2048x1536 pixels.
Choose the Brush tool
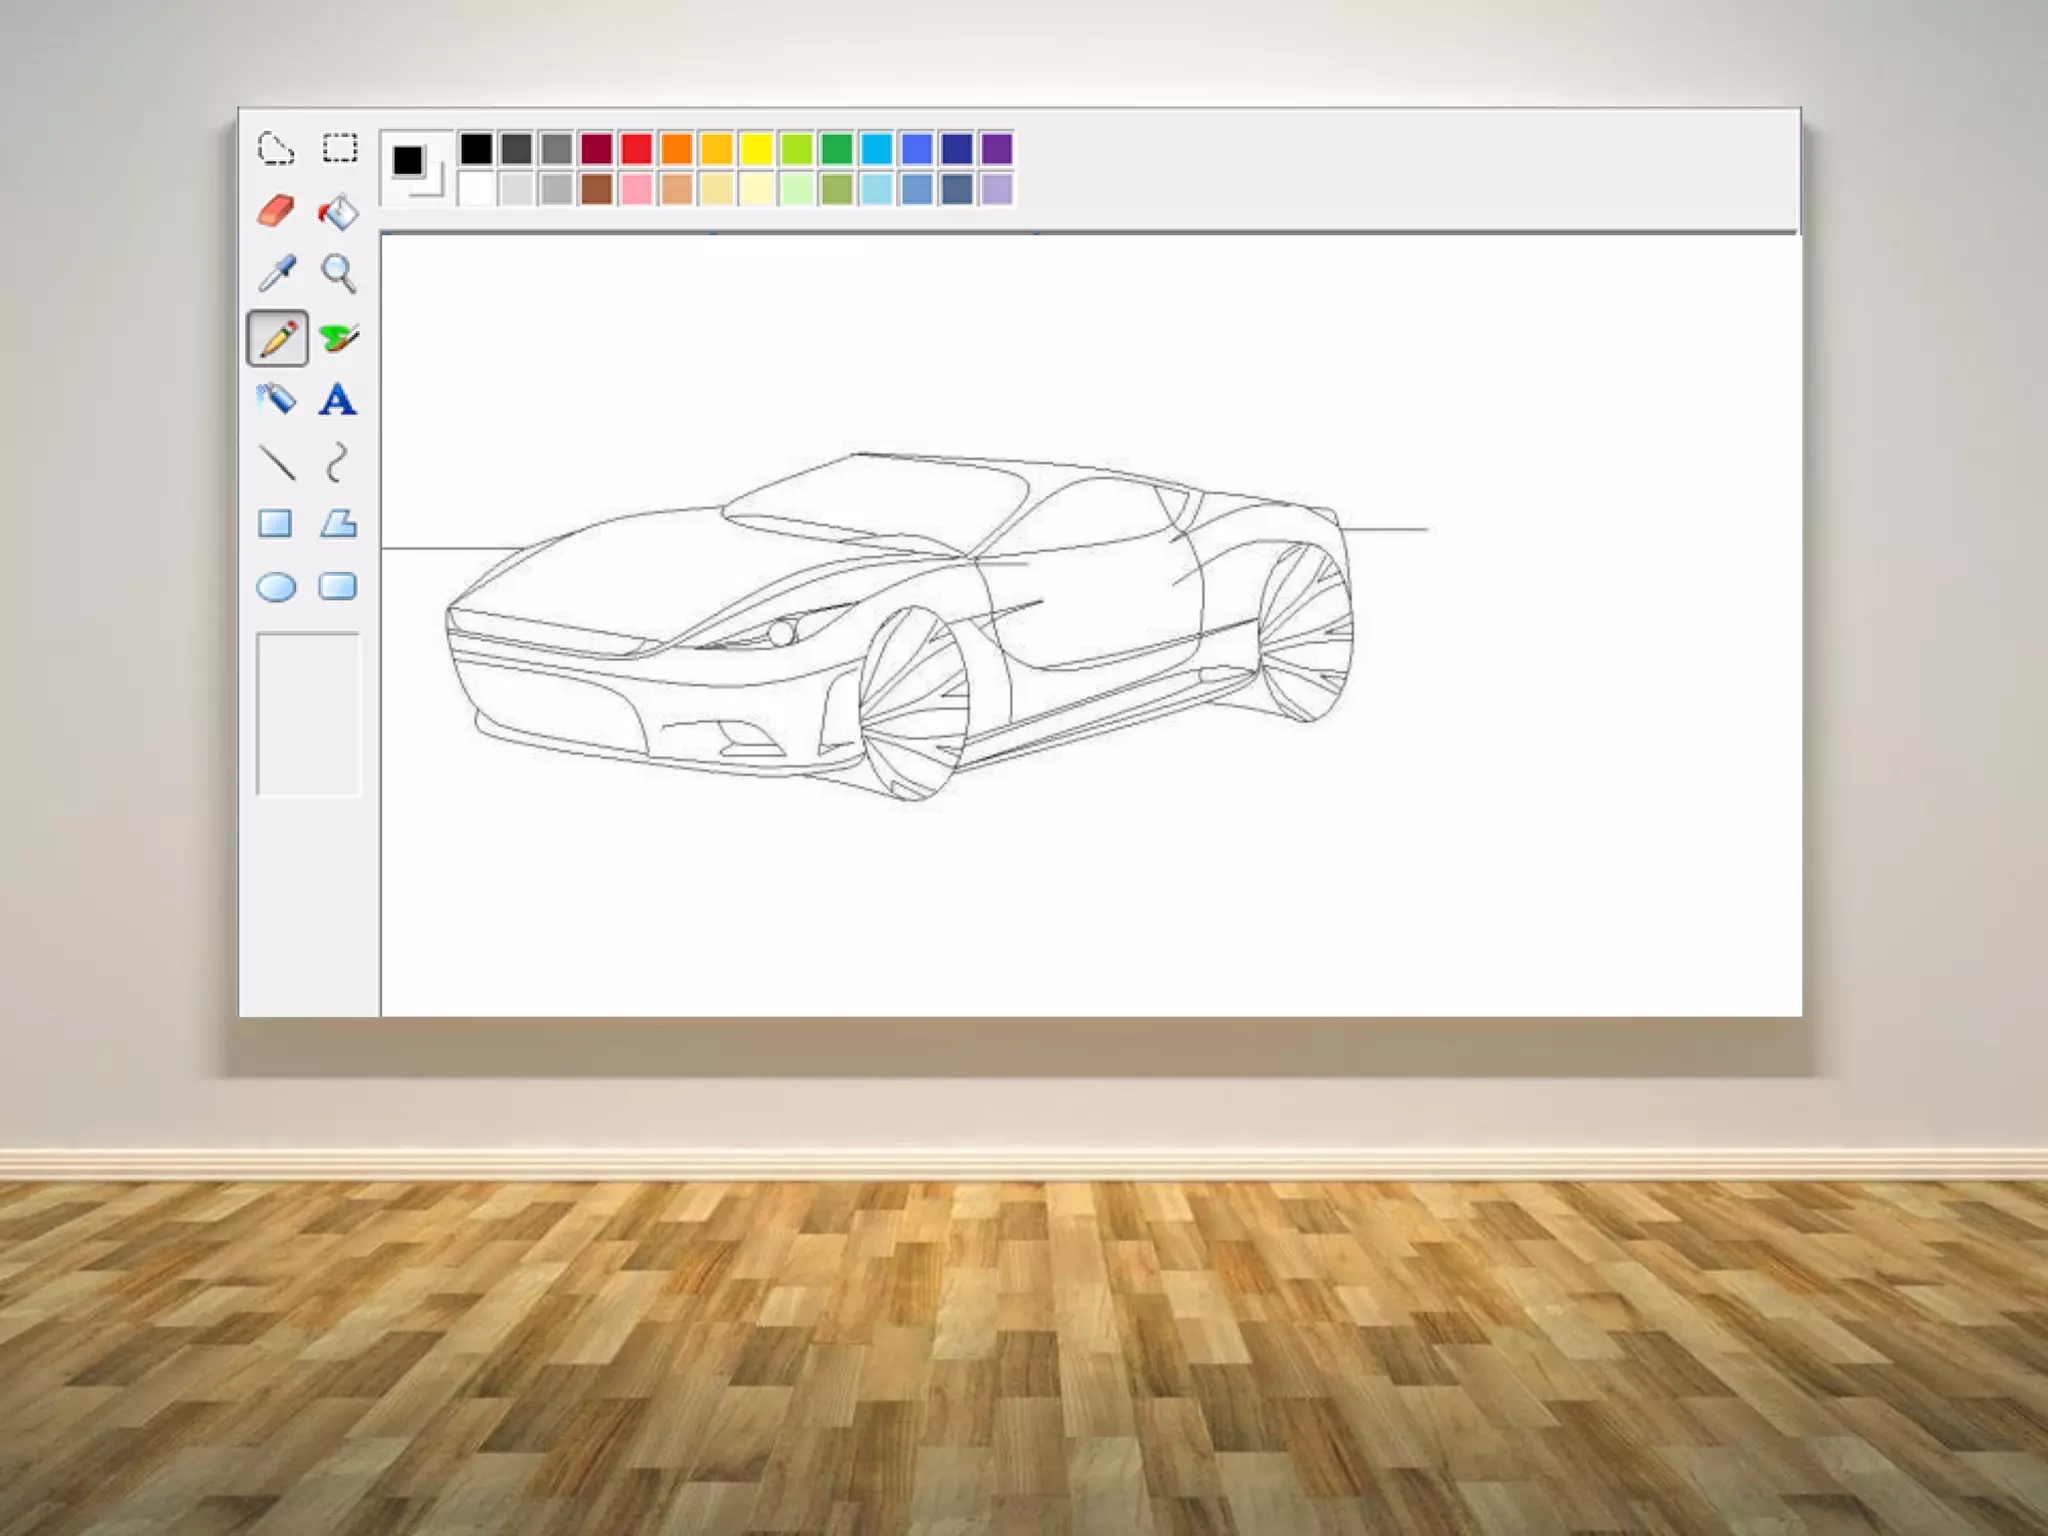click(339, 338)
